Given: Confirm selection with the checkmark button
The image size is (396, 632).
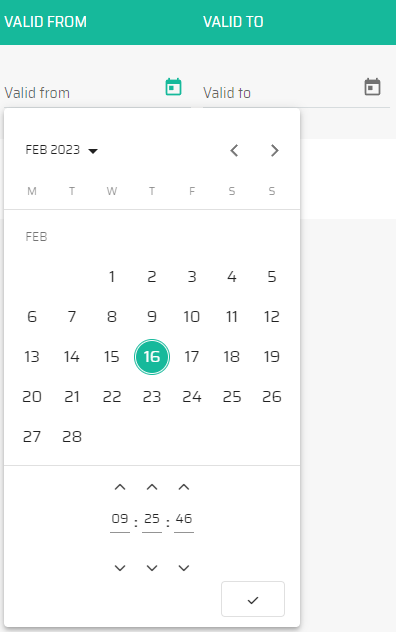Looking at the screenshot, I should (x=253, y=599).
